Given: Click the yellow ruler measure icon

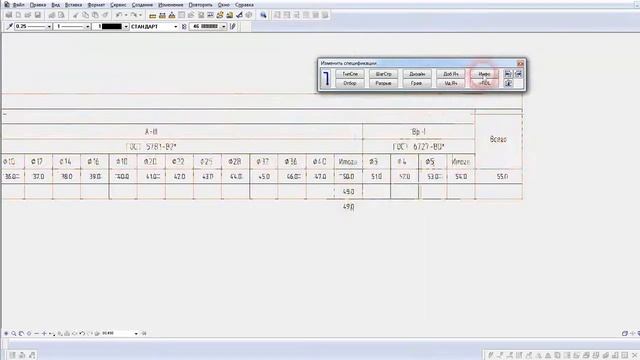Looking at the screenshot, I should 153,16.
